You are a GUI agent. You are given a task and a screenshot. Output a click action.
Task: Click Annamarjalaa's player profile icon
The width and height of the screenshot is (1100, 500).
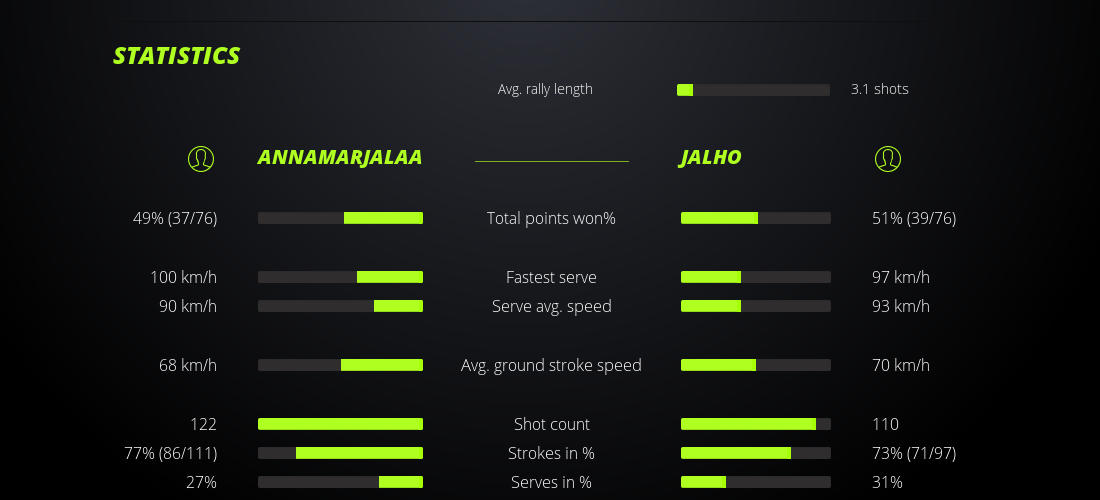[201, 158]
